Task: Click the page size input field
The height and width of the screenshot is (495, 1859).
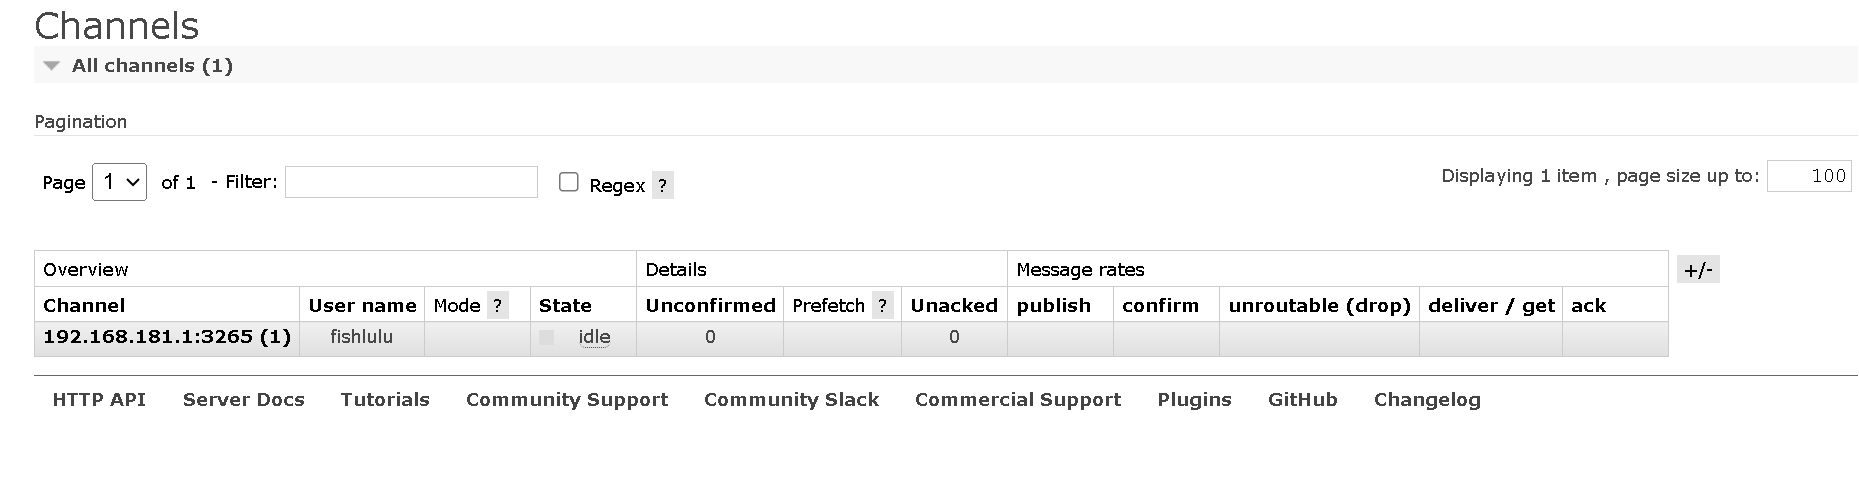Action: pos(1808,176)
